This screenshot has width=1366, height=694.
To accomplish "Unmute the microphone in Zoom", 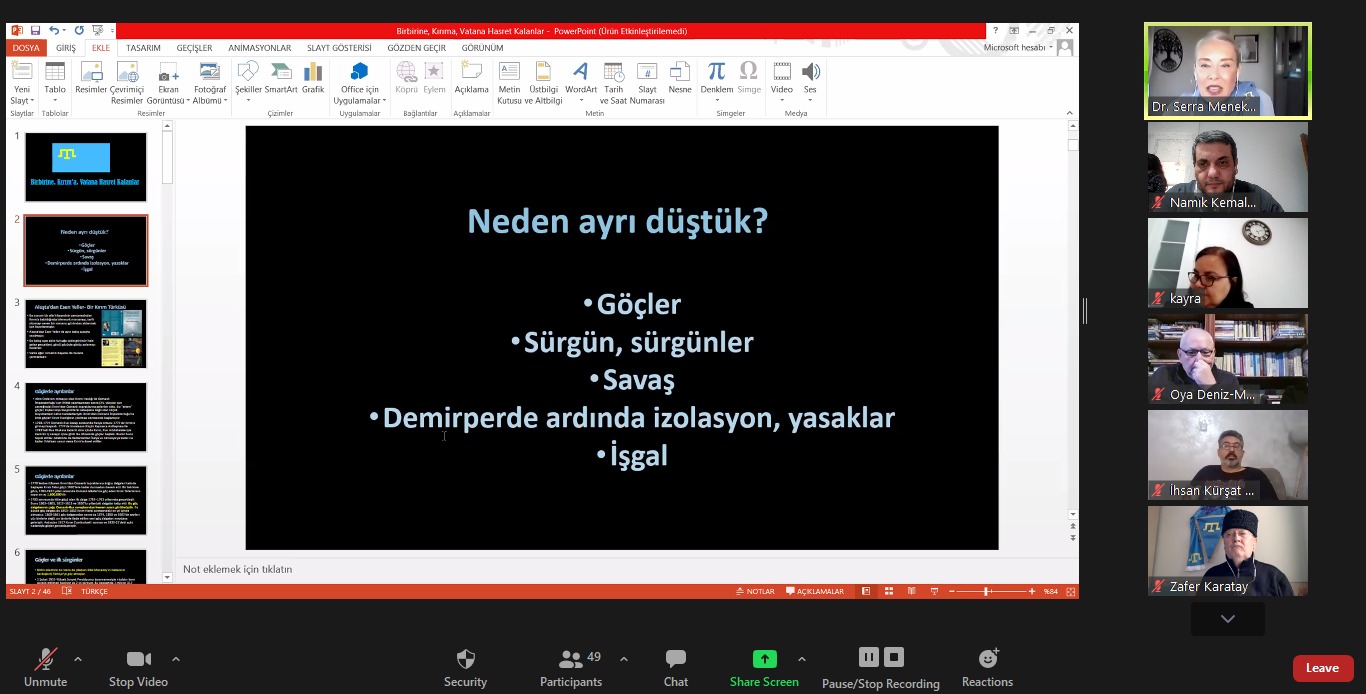I will click(45, 668).
